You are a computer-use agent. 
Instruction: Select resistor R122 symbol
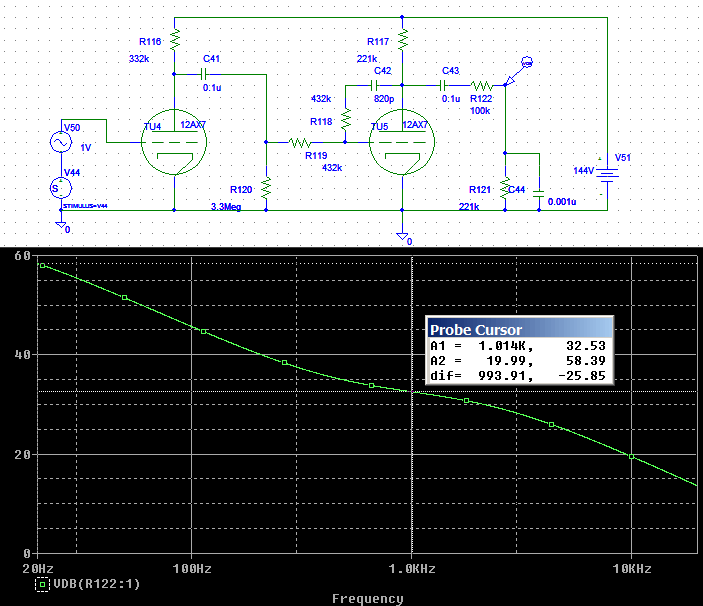[482, 85]
